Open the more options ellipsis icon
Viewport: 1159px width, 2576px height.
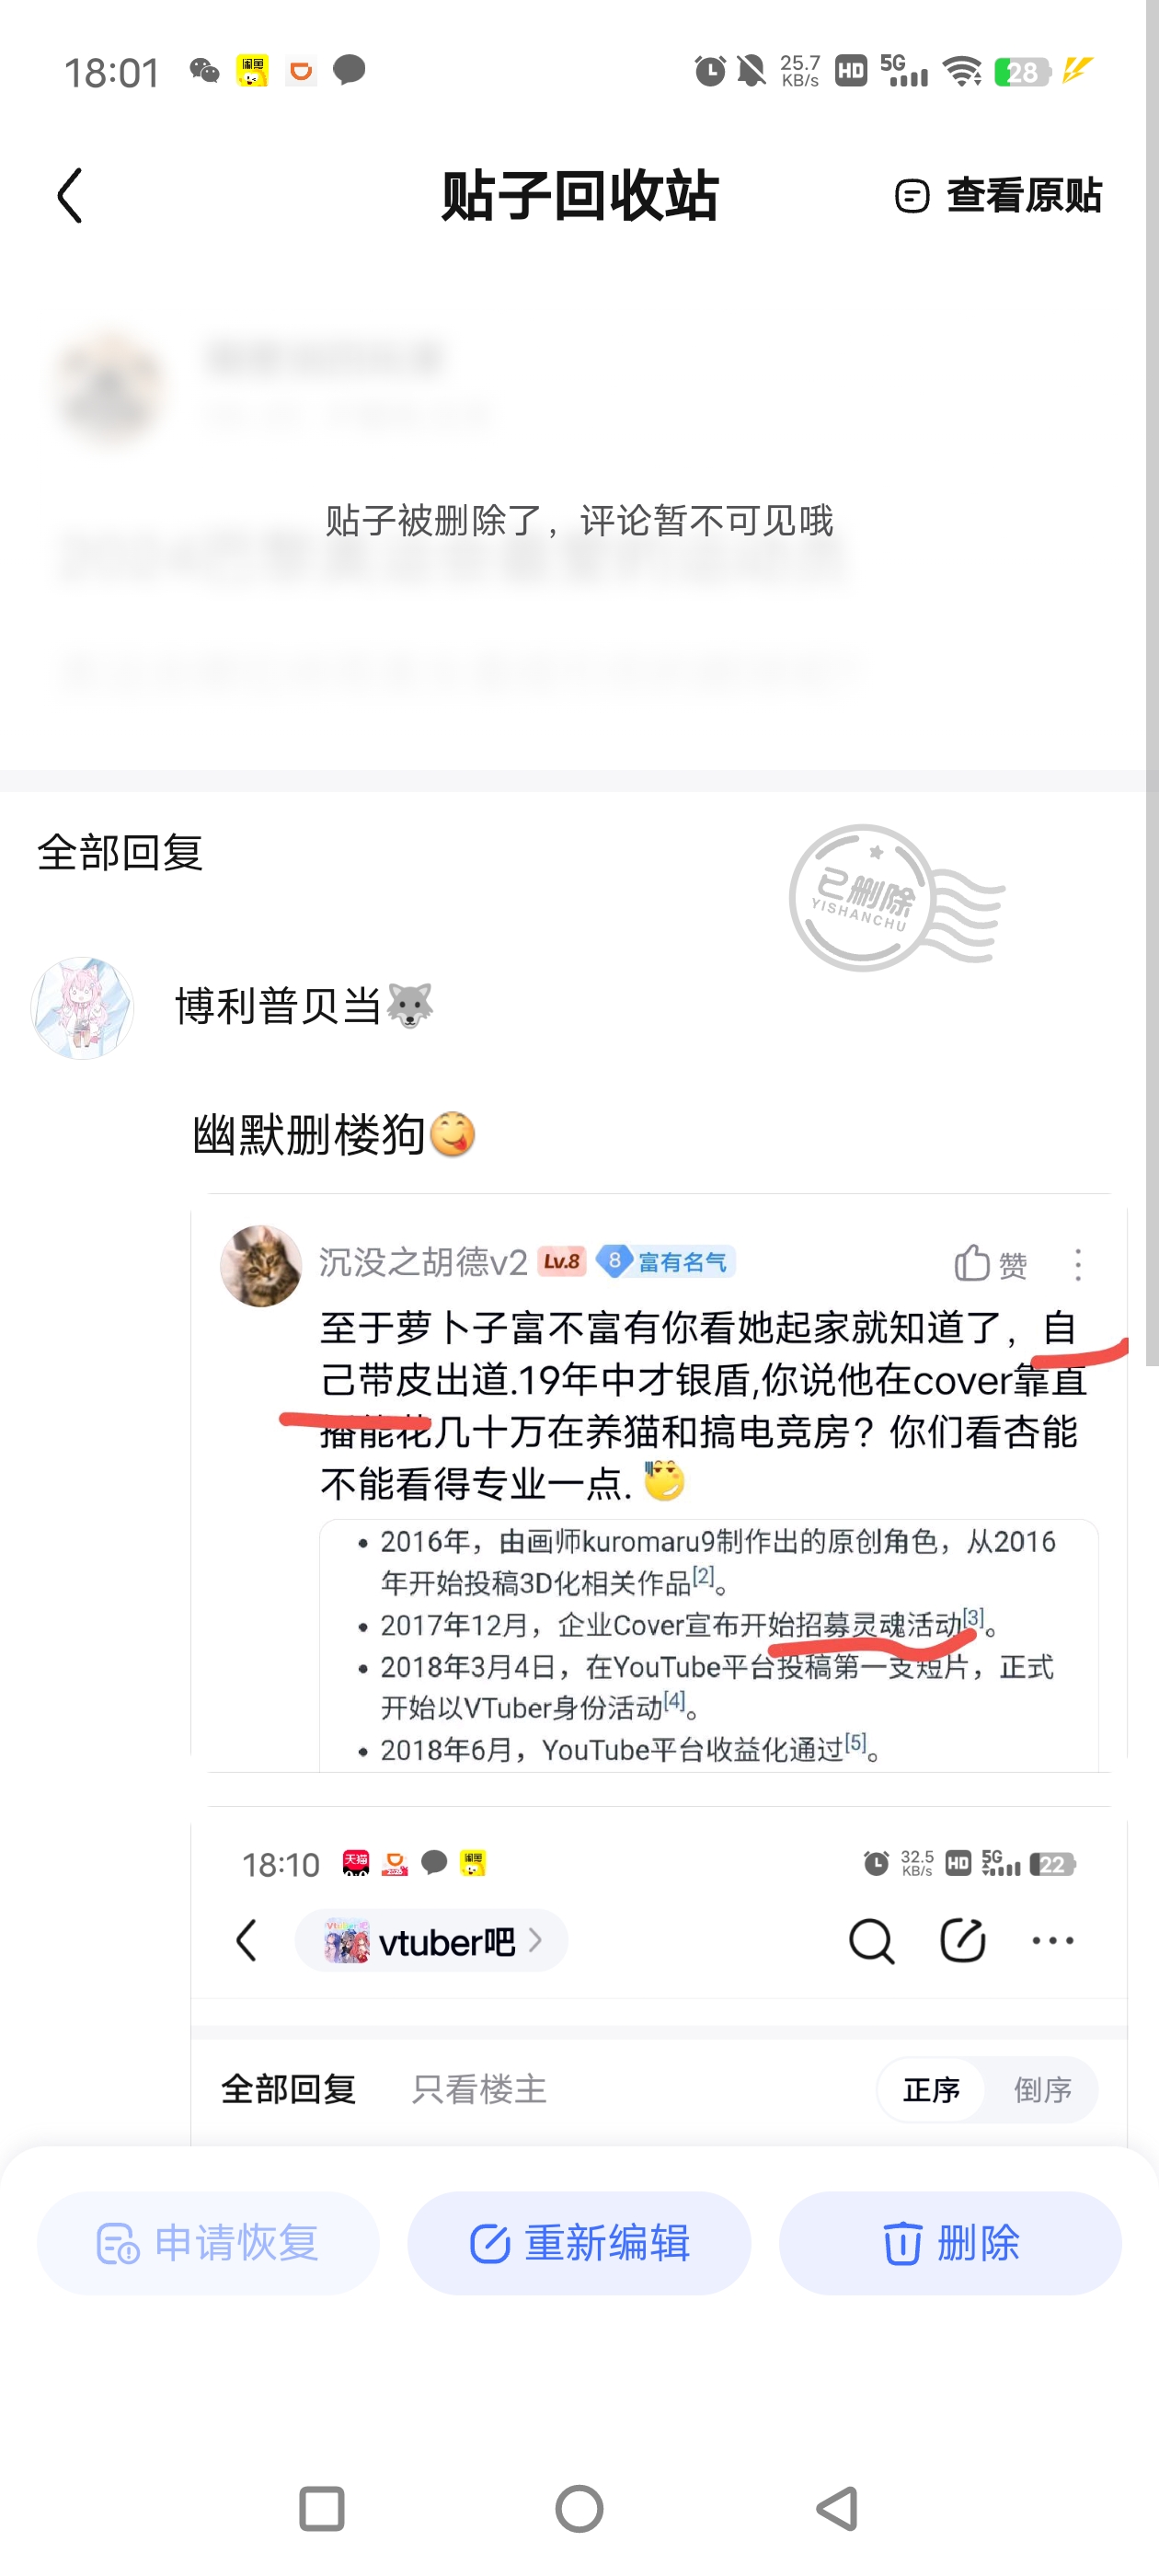(x=1052, y=1940)
